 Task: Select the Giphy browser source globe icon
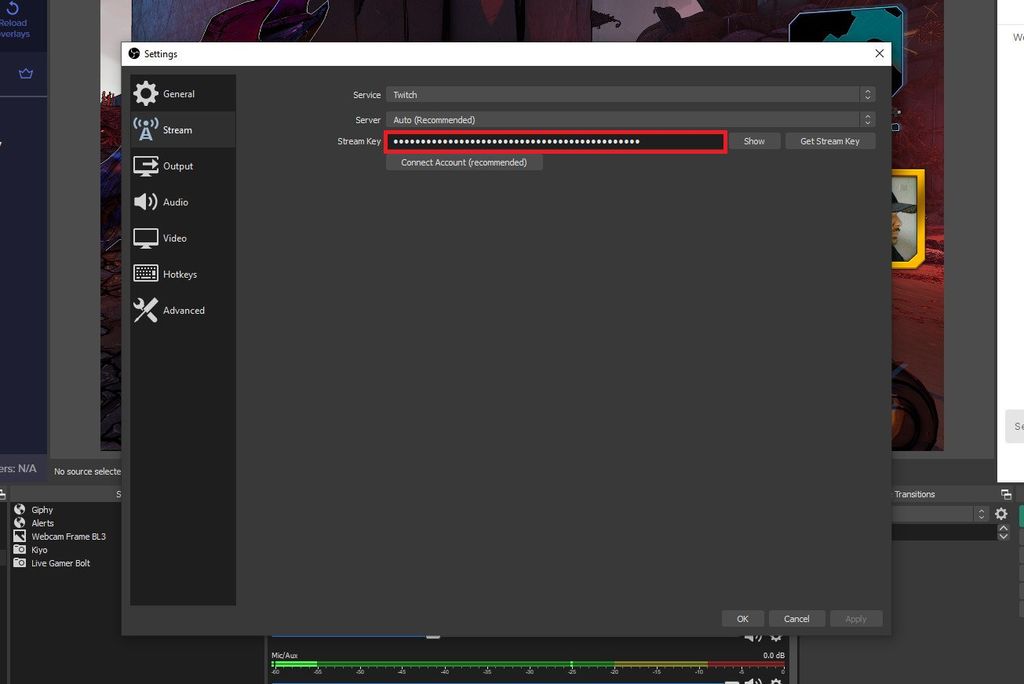click(x=20, y=509)
